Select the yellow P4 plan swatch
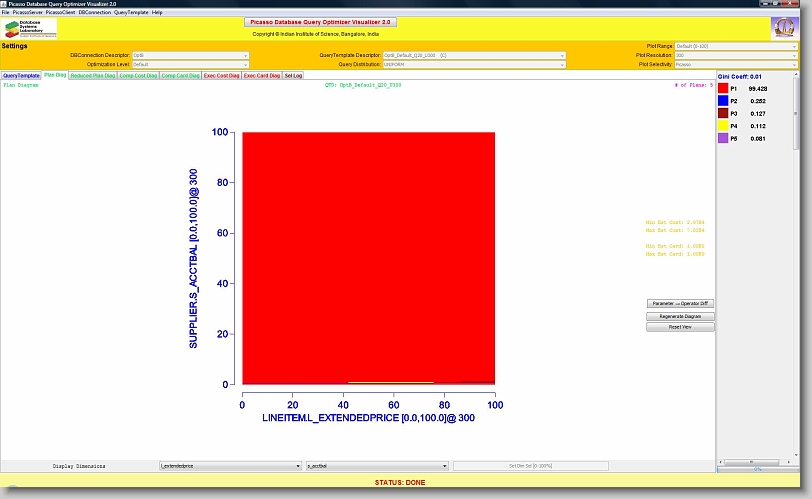This screenshot has width=812, height=499. pos(724,126)
